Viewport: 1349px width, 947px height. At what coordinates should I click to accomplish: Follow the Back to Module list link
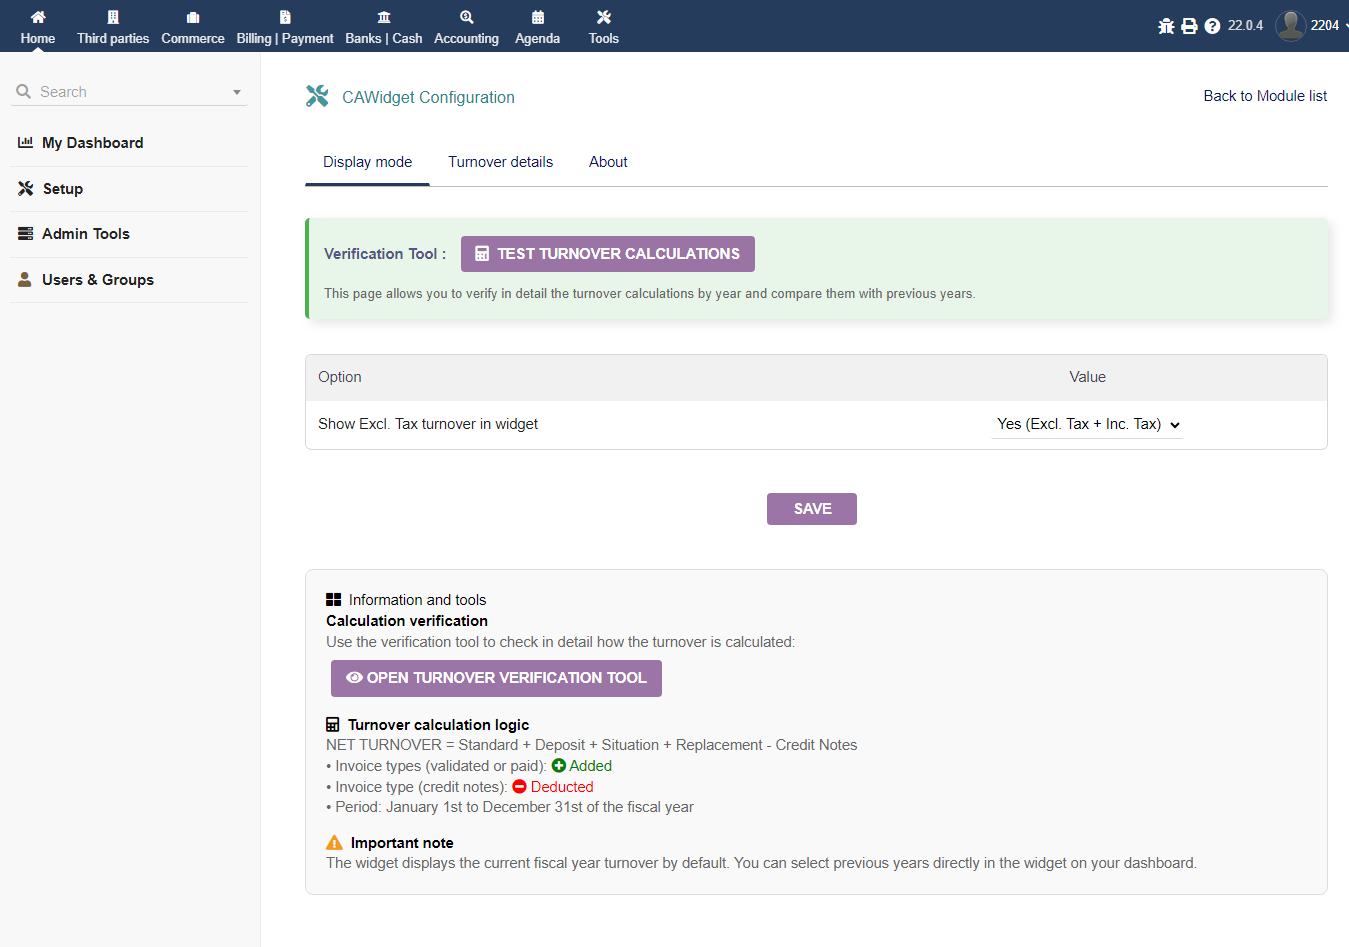pyautogui.click(x=1265, y=96)
